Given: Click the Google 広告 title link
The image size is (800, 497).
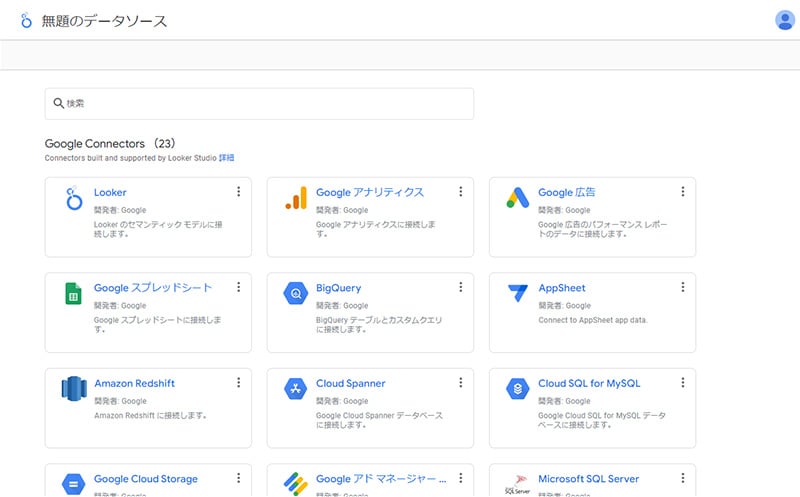Looking at the screenshot, I should point(567,192).
